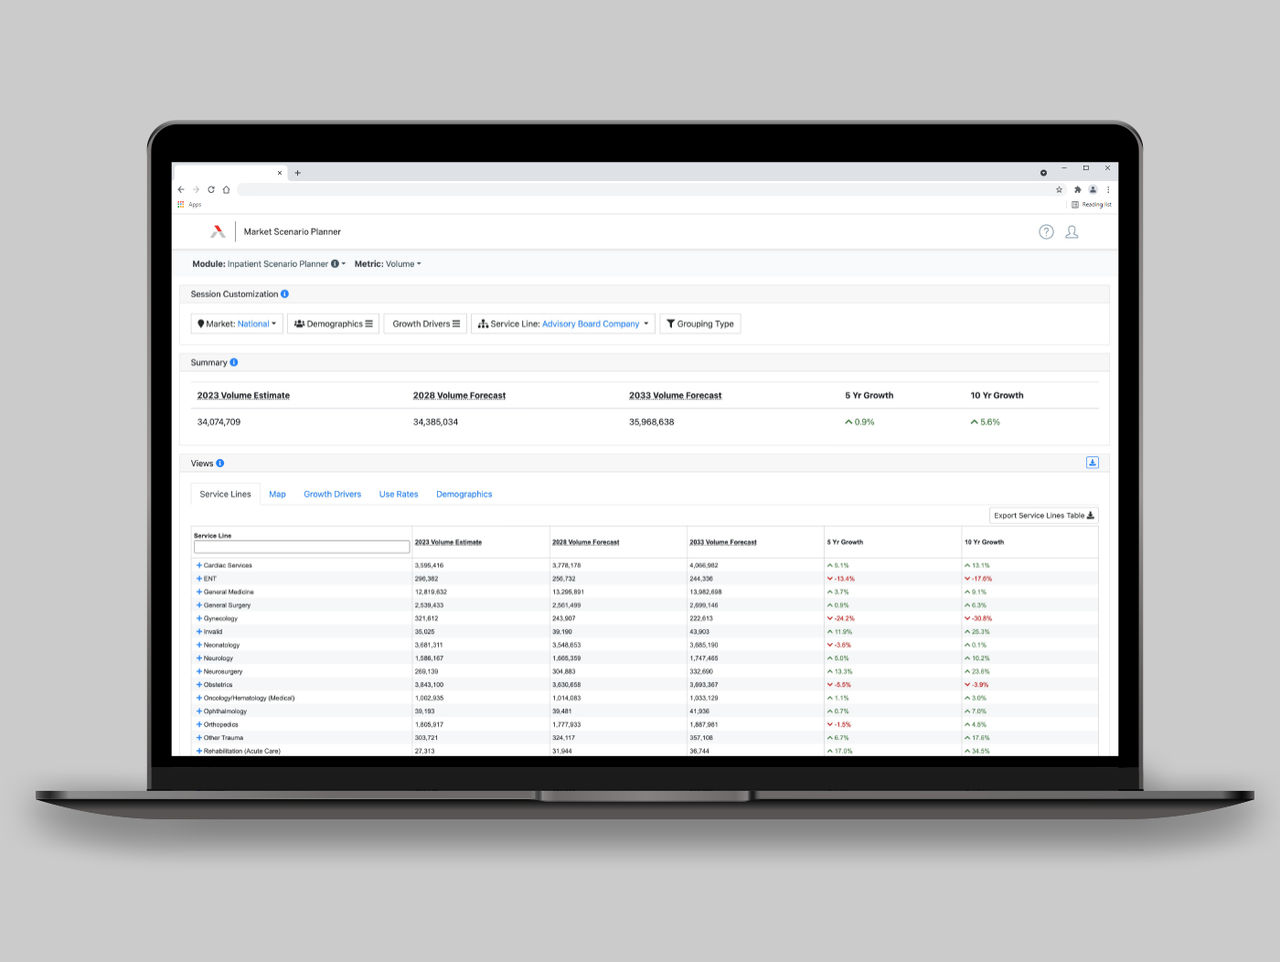Open the Metric: Volume dropdown

point(388,264)
